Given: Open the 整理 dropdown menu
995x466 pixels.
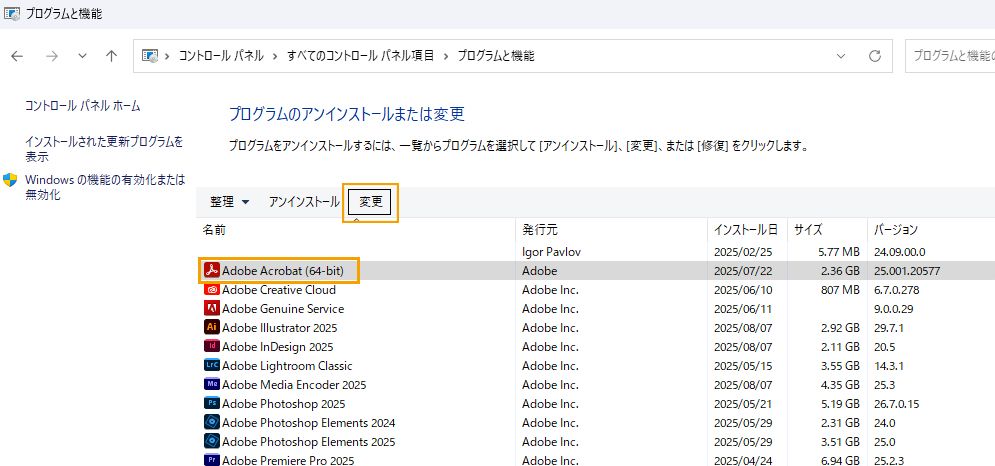Looking at the screenshot, I should [229, 202].
